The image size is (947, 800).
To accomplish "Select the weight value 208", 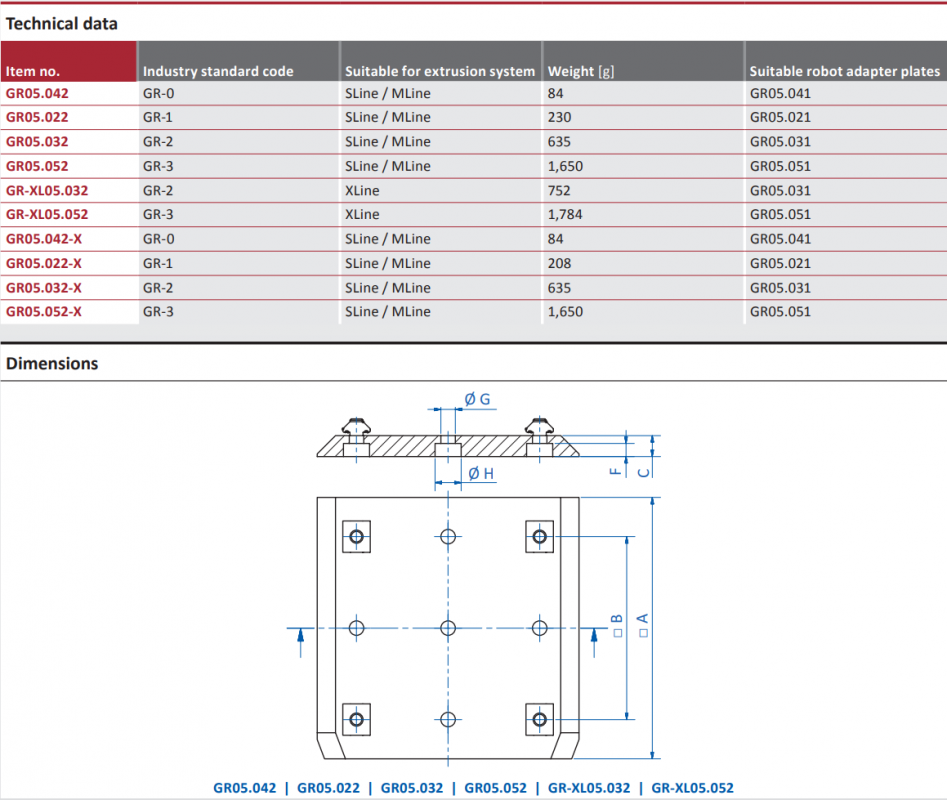I will pos(559,263).
